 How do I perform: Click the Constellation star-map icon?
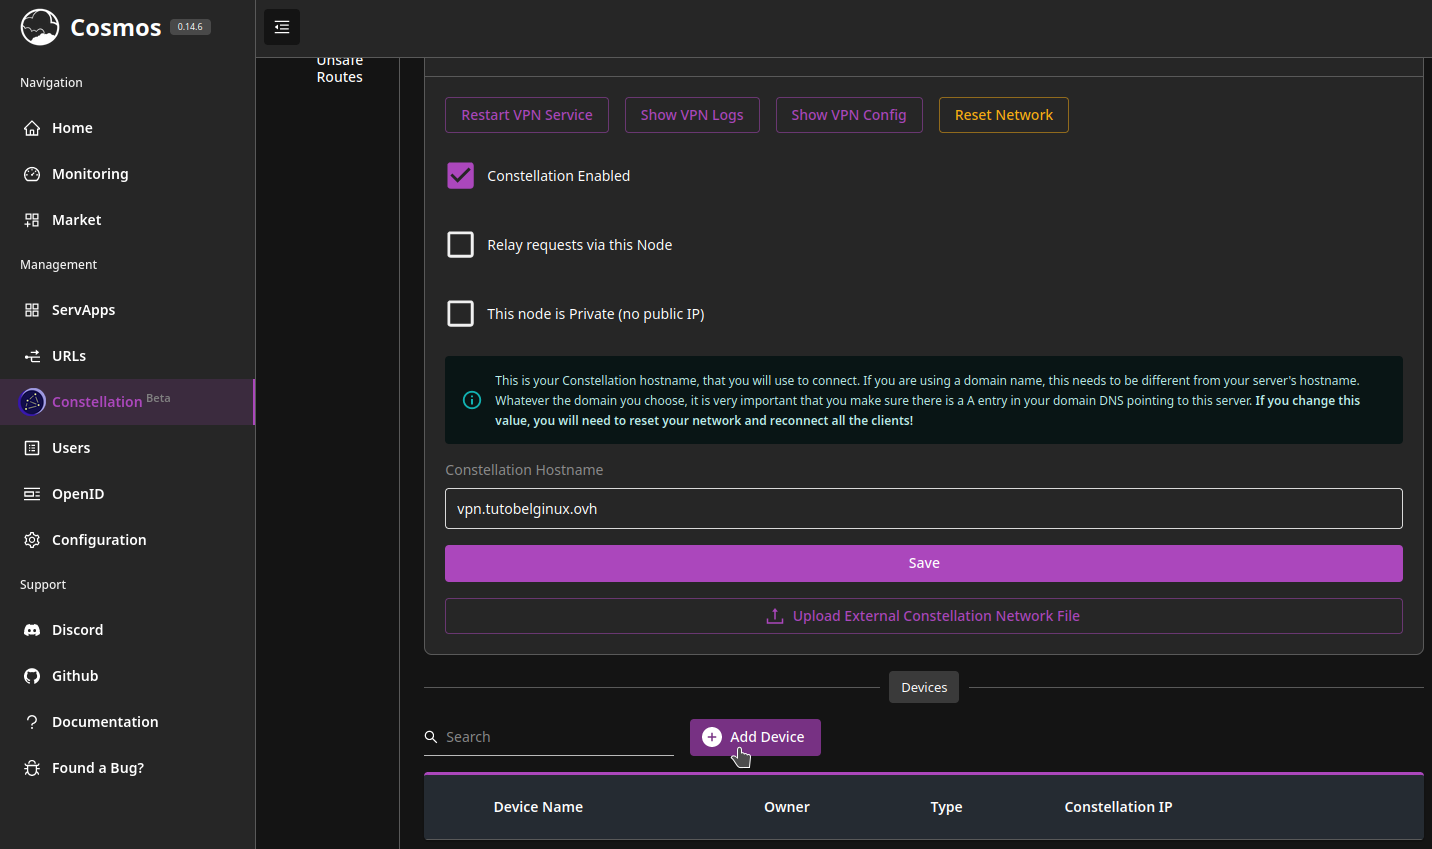(x=32, y=402)
